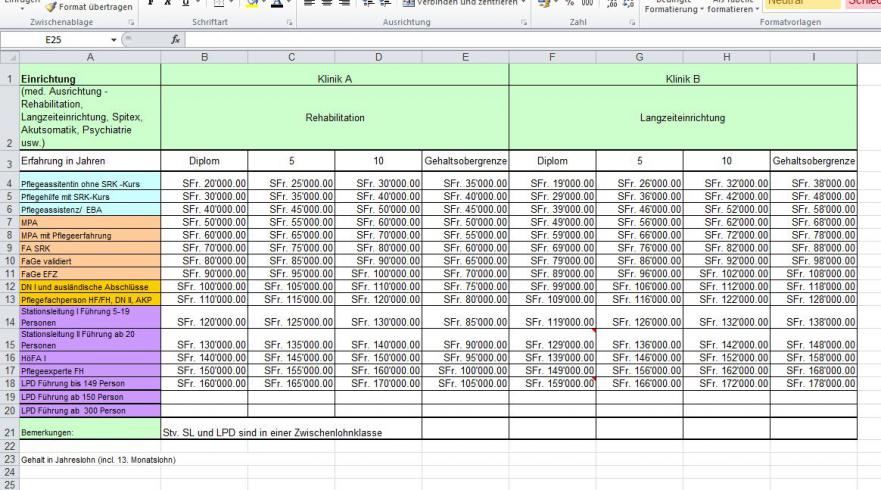Select column H header

[x=726, y=57]
